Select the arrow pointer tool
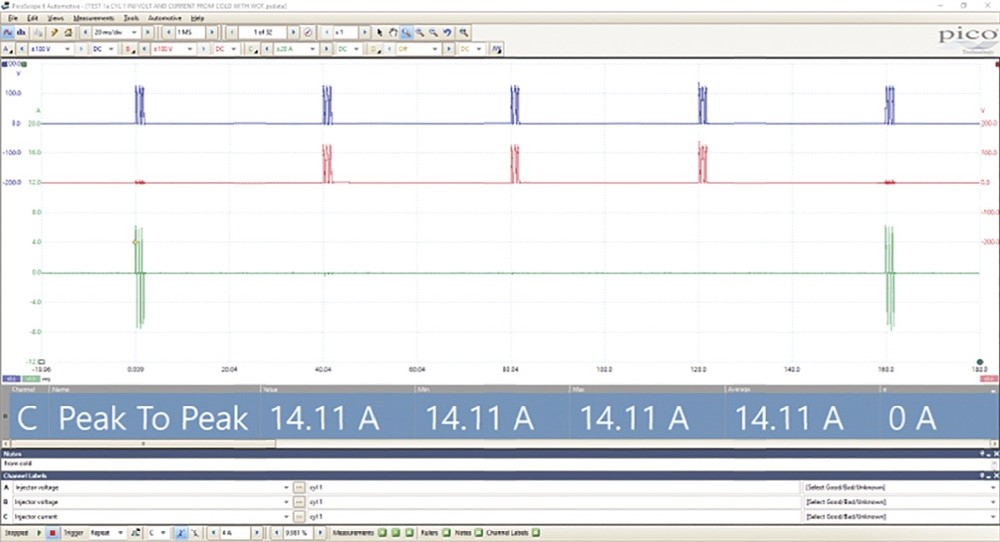This screenshot has width=1000, height=542. pyautogui.click(x=379, y=32)
